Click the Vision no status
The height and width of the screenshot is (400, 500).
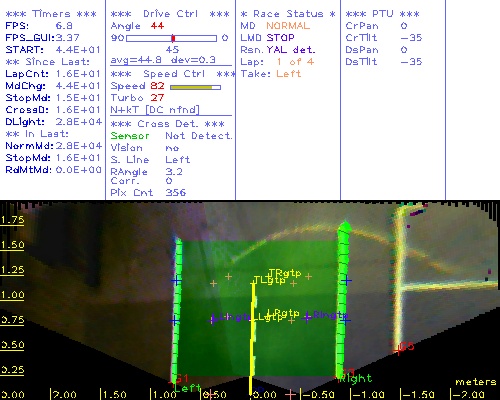(x=145, y=148)
